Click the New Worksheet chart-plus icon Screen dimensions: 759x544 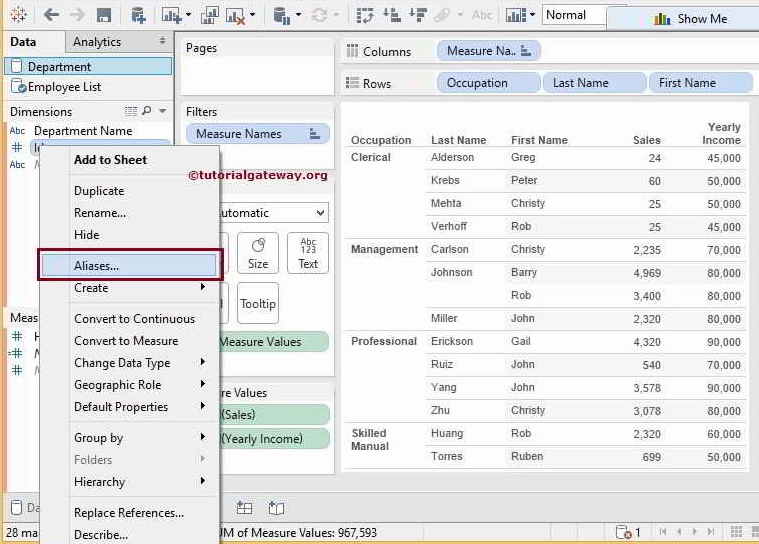point(171,15)
